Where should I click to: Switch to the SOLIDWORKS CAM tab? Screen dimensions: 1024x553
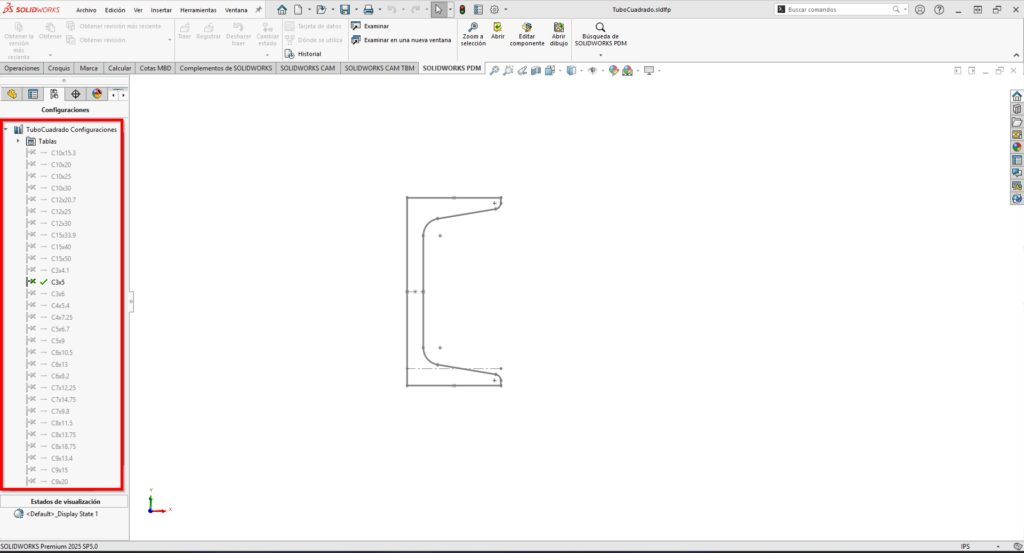tap(308, 68)
